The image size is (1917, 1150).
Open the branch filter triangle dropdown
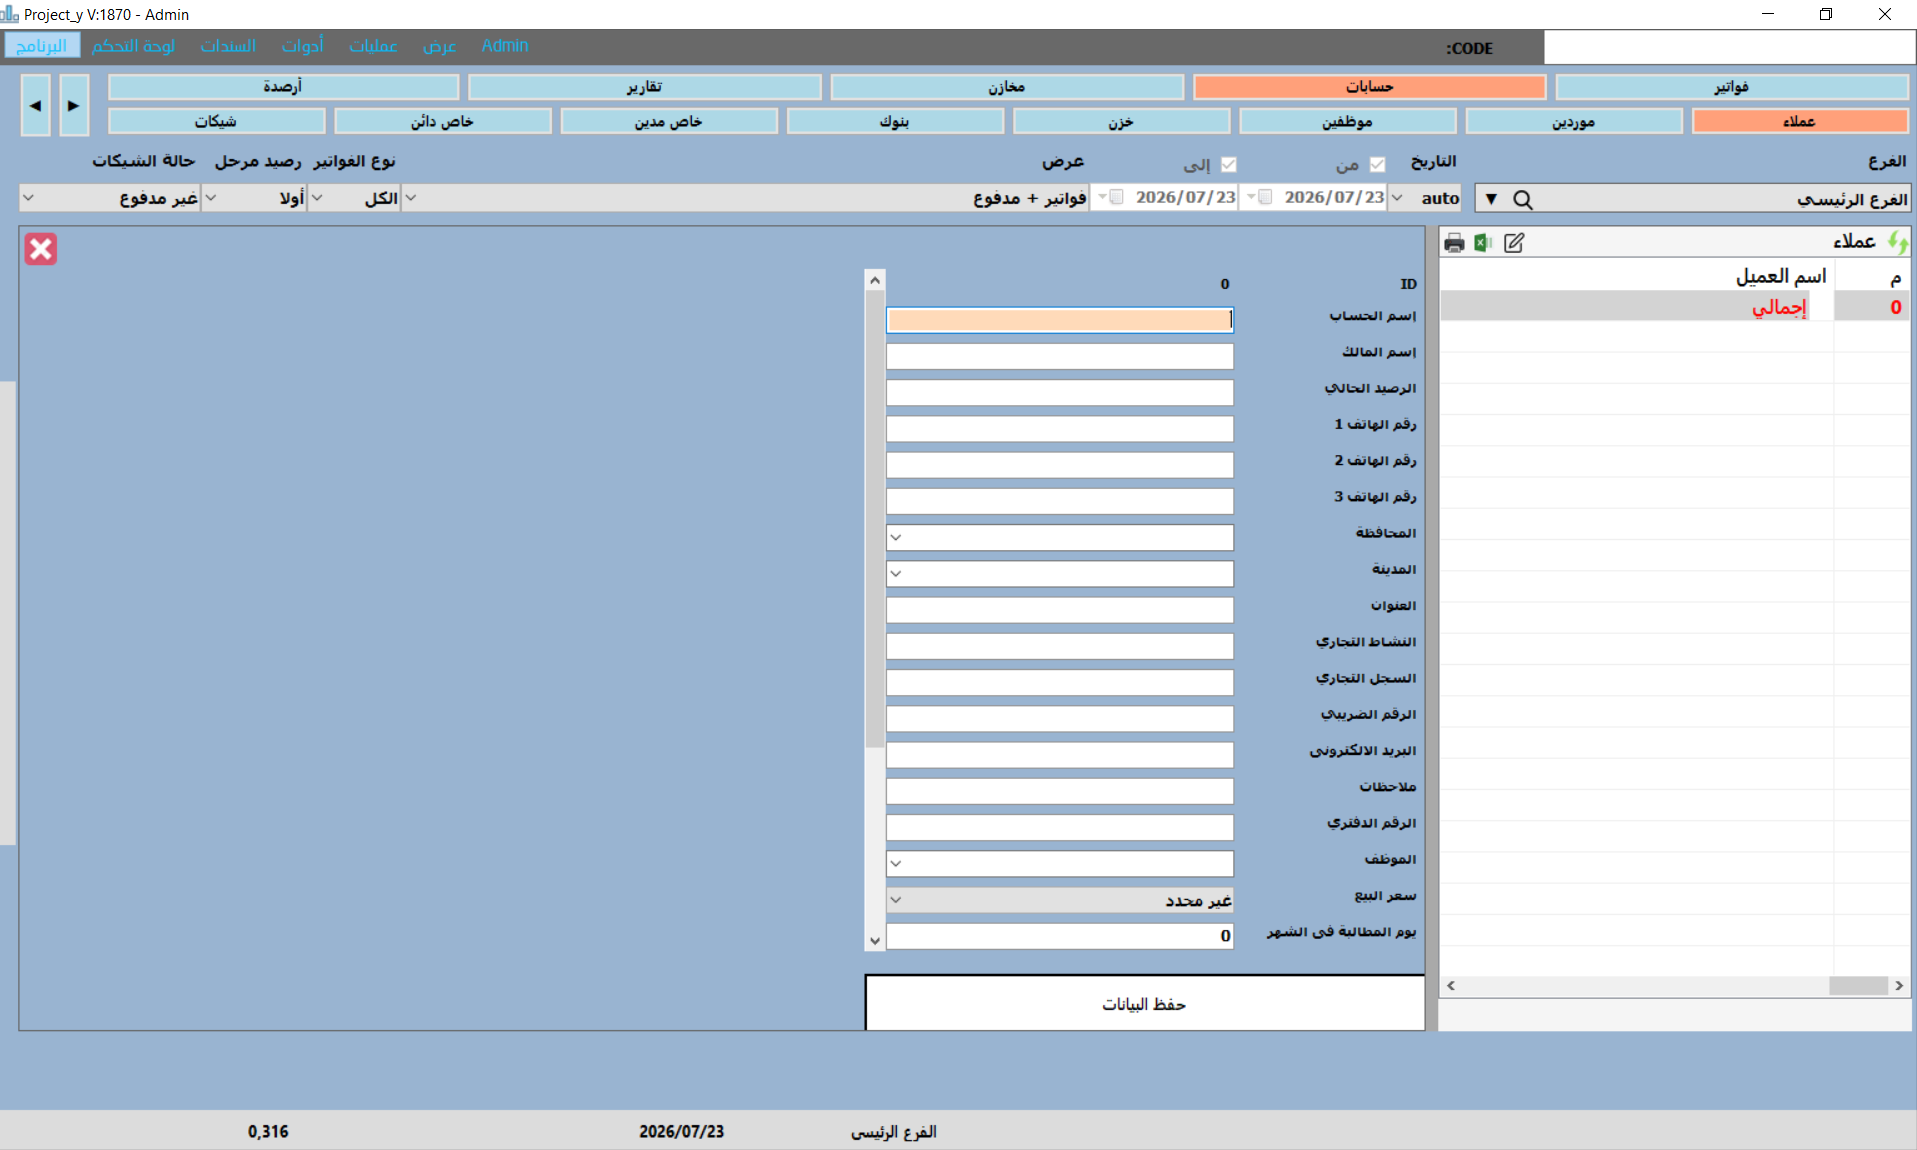pos(1491,199)
